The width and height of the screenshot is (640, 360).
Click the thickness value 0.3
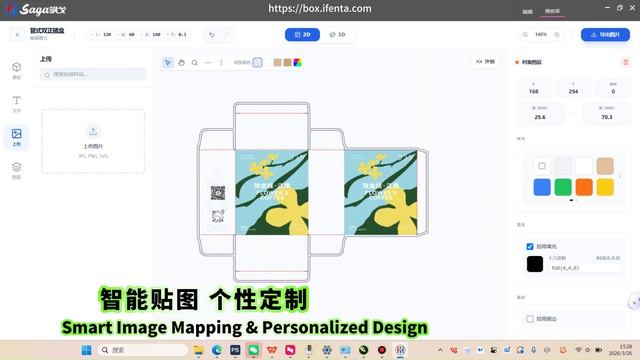pyautogui.click(x=182, y=35)
